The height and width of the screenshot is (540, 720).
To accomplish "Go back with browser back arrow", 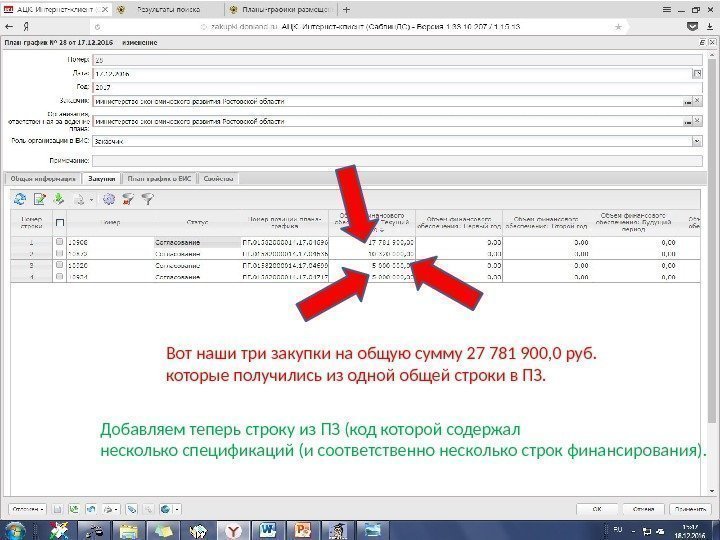I will click(x=8, y=27).
